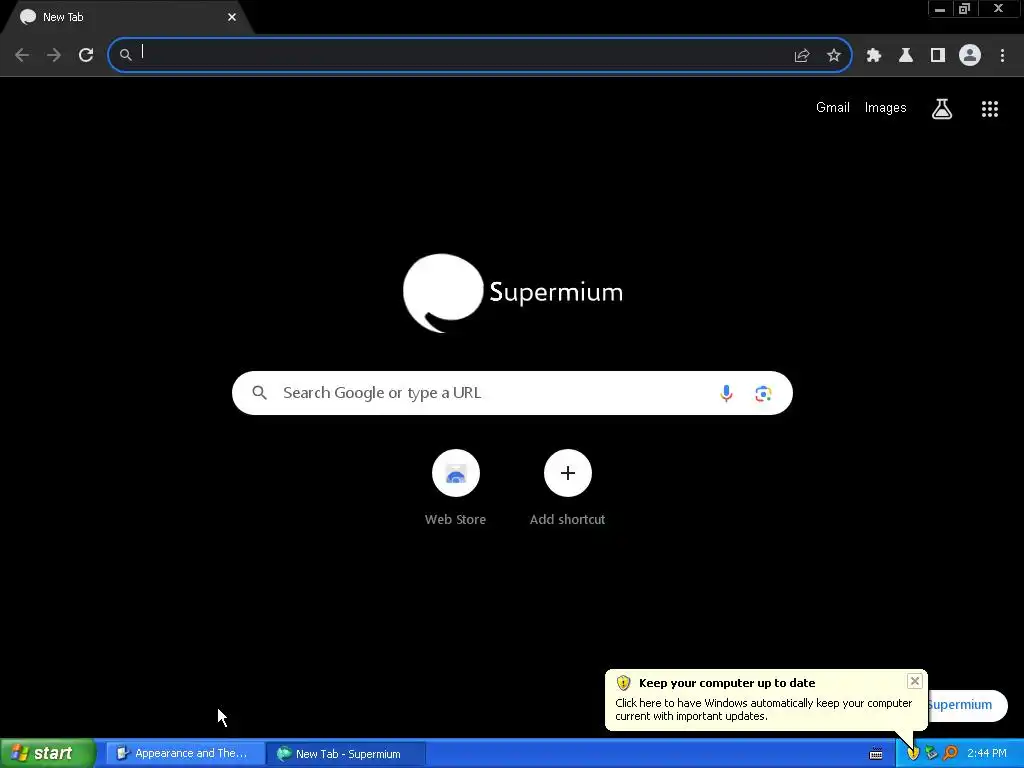Switch to Appearance and Themes taskbar window
The width and height of the screenshot is (1024, 768).
[185, 754]
